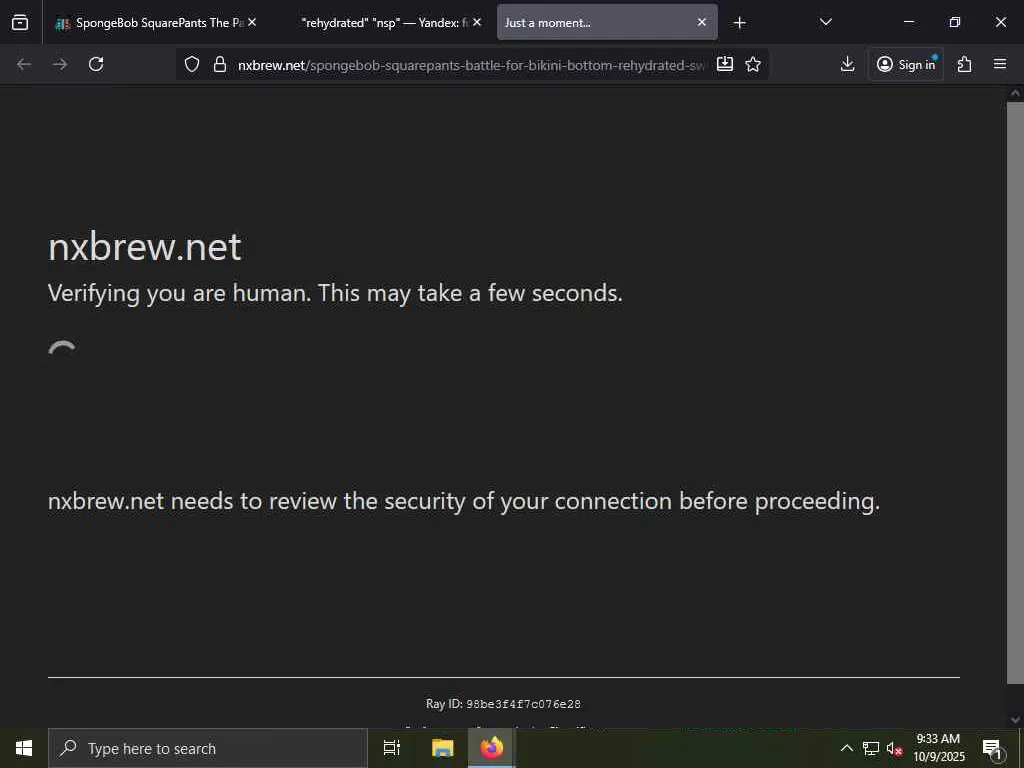Open File Explorer from taskbar
This screenshot has width=1024, height=768.
[x=443, y=748]
